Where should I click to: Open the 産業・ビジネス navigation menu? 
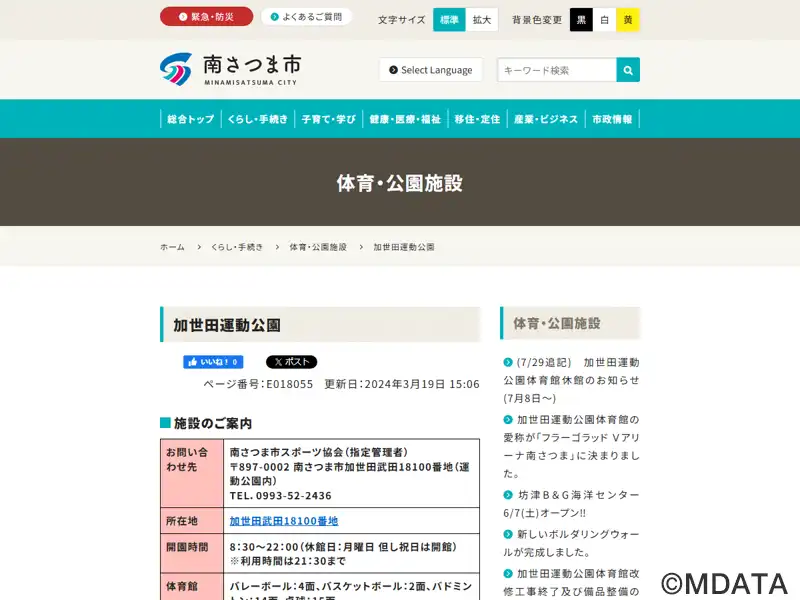coord(546,119)
